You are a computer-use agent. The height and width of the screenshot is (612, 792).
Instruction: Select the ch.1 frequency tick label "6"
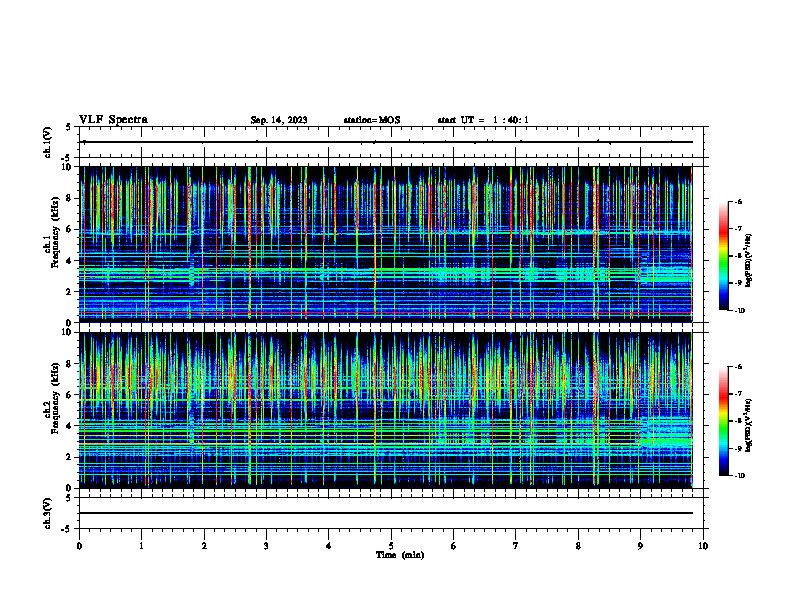coord(70,229)
